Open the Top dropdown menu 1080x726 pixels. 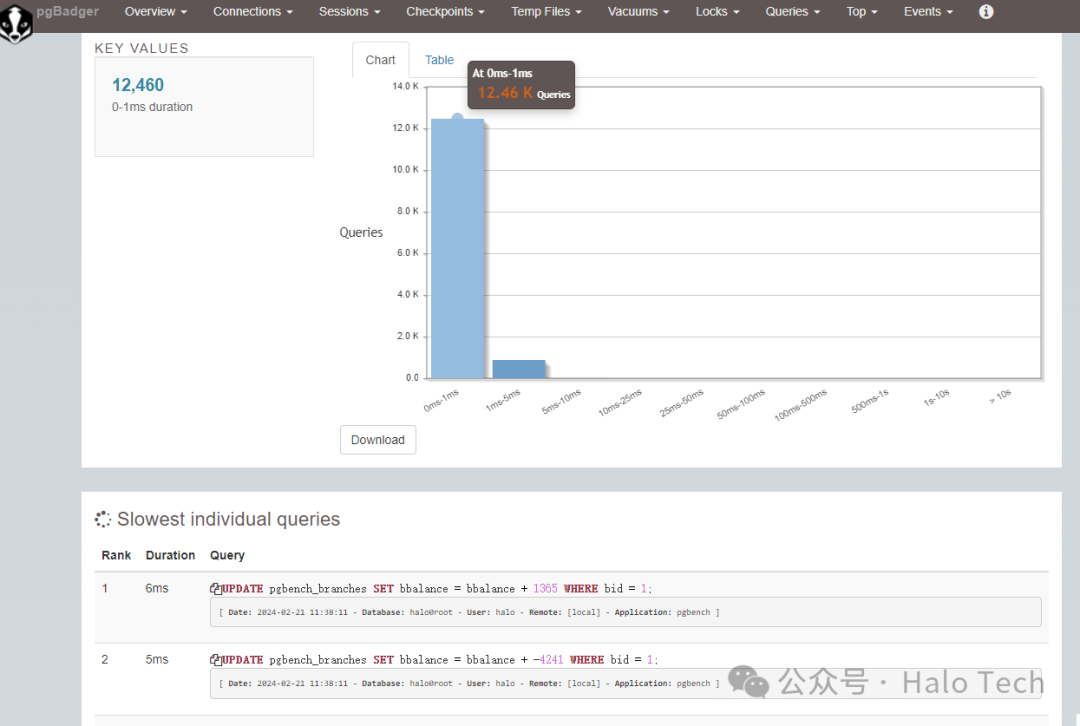tap(862, 12)
